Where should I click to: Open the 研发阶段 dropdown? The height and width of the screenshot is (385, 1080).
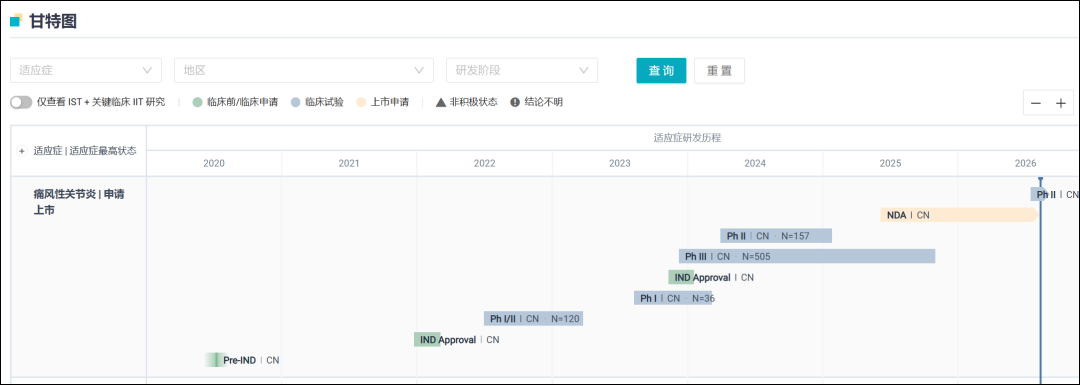(522, 70)
